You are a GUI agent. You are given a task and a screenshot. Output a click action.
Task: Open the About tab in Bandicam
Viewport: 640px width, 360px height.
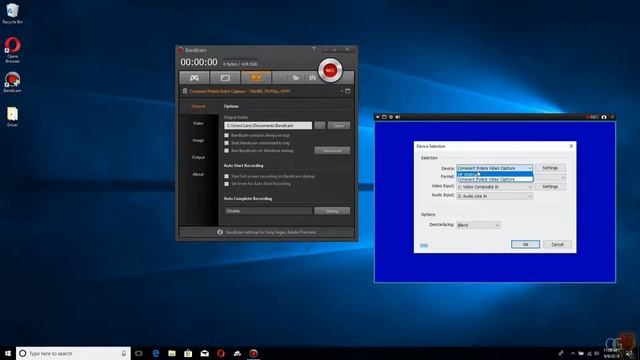(x=198, y=174)
